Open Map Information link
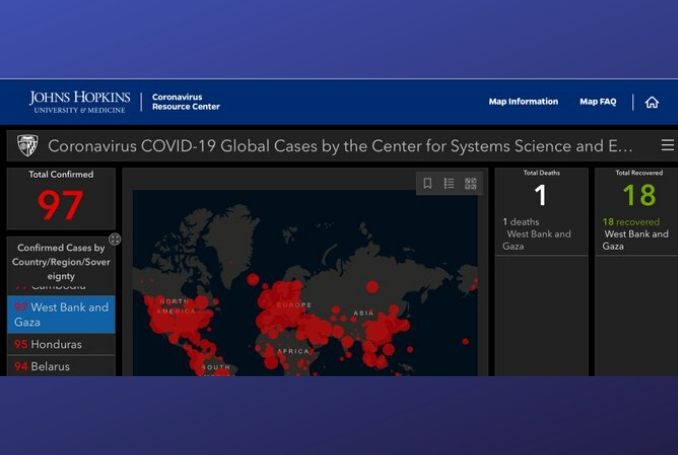The height and width of the screenshot is (455, 678). (523, 102)
